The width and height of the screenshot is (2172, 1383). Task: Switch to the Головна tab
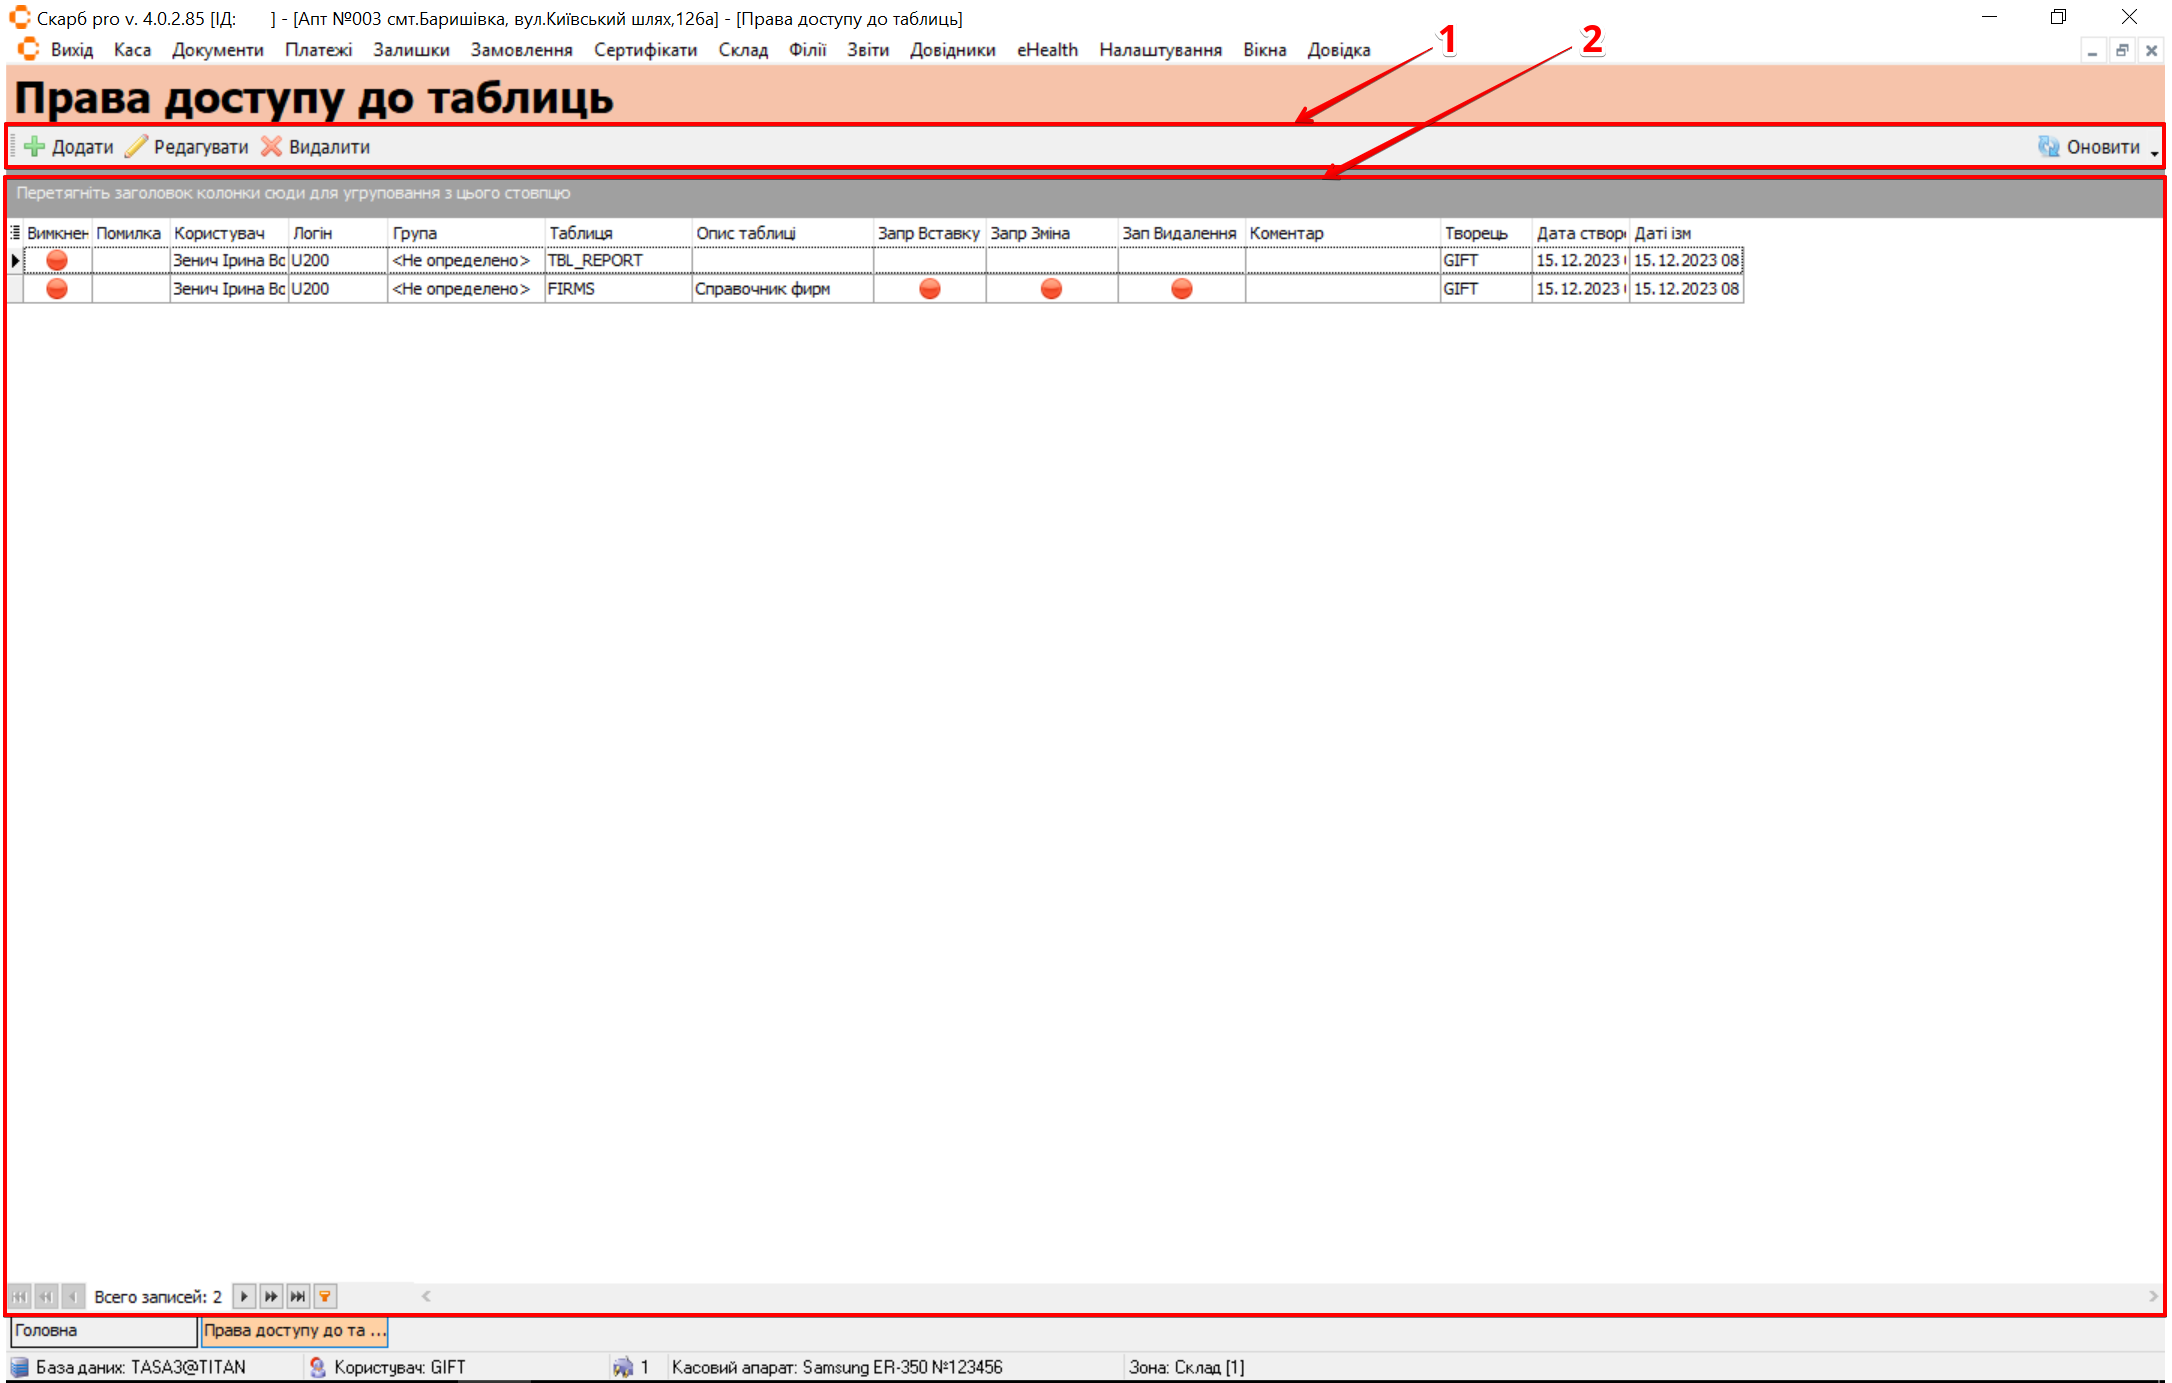click(102, 1331)
